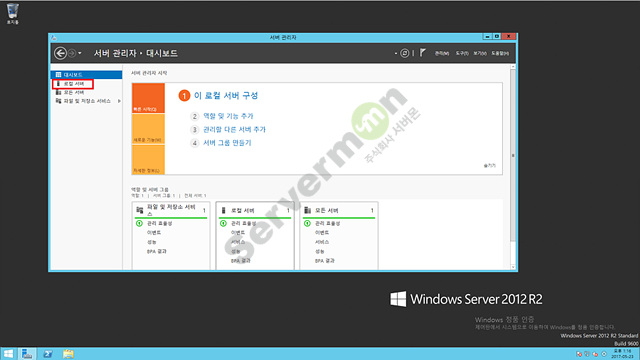This screenshot has width=640, height=360.
Task: Click 서비스 in the 로컬 서버 tile
Action: (238, 242)
